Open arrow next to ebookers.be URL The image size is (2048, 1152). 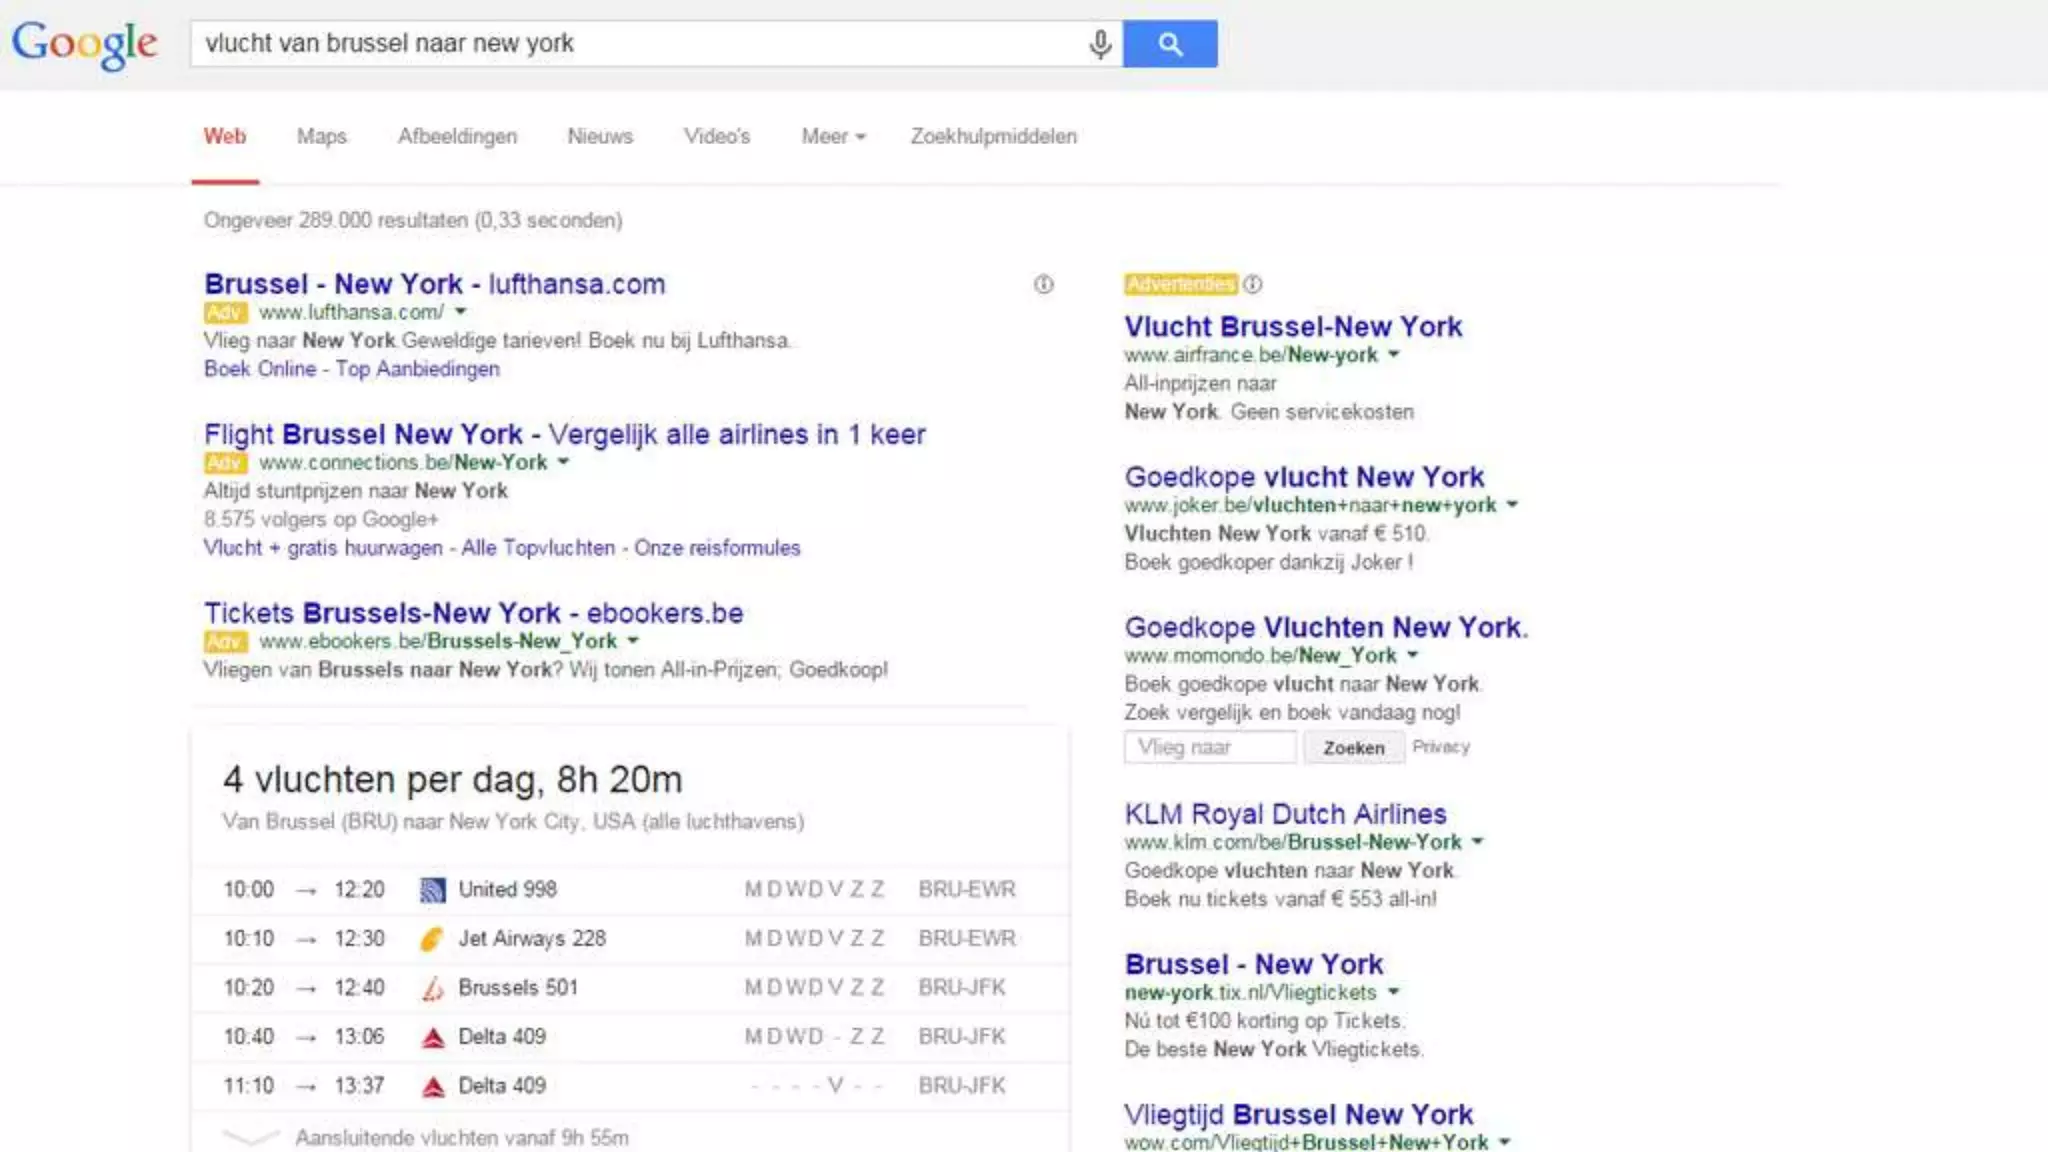(x=633, y=641)
